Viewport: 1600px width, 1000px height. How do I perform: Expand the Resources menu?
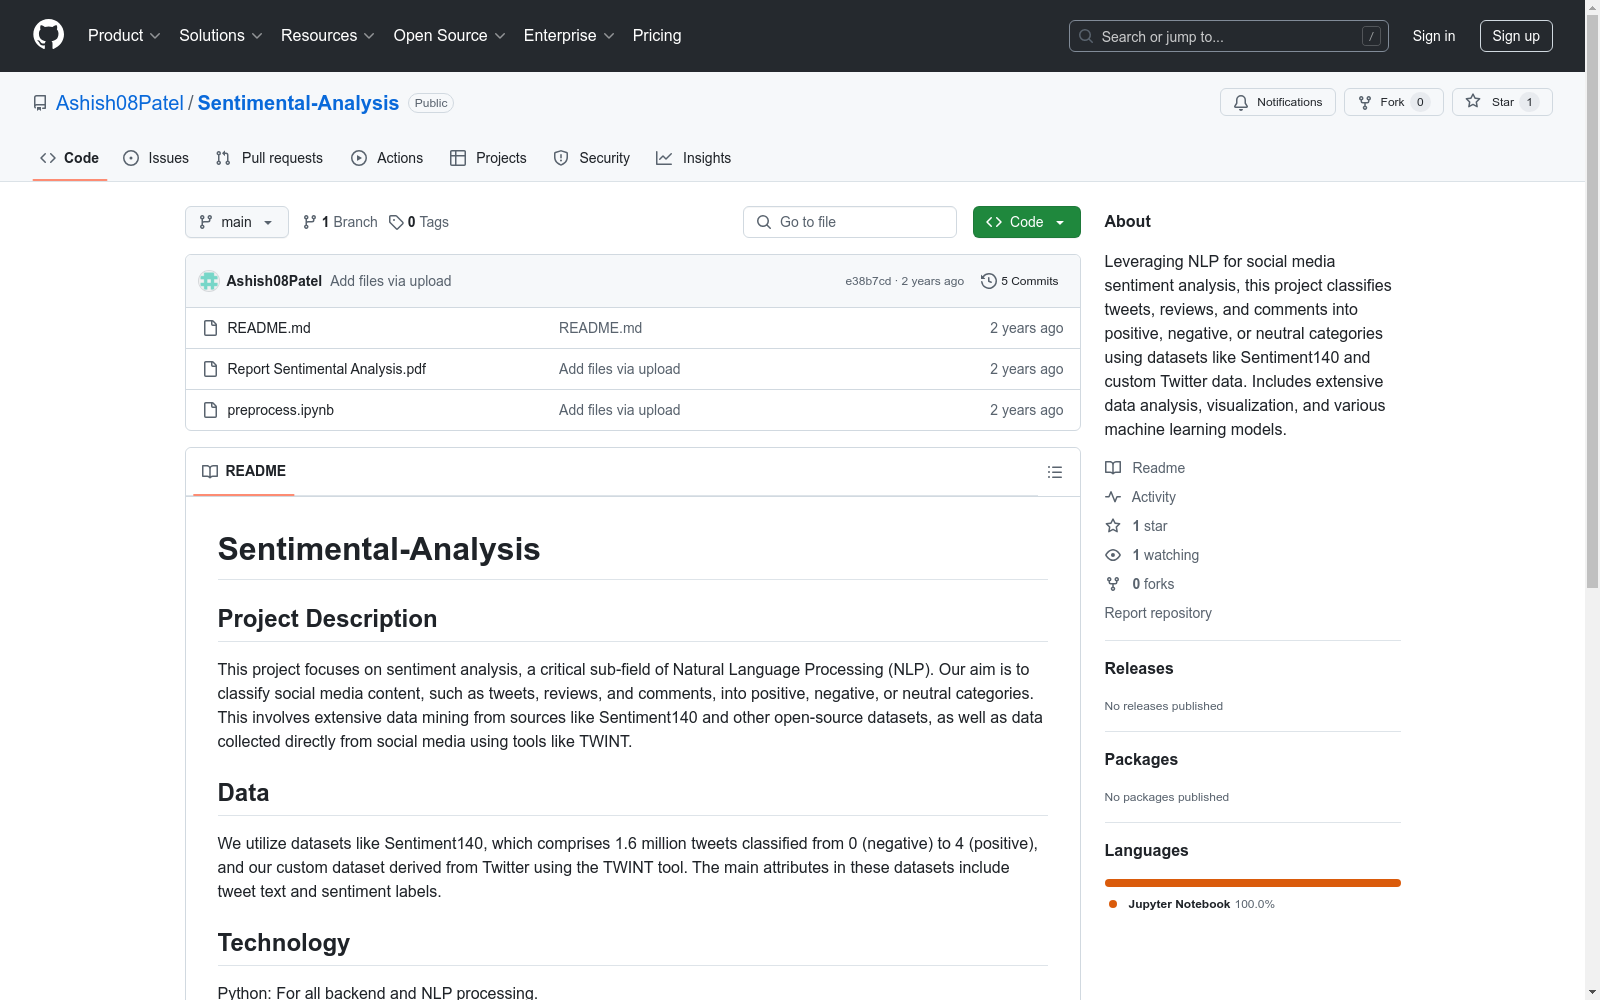[328, 35]
